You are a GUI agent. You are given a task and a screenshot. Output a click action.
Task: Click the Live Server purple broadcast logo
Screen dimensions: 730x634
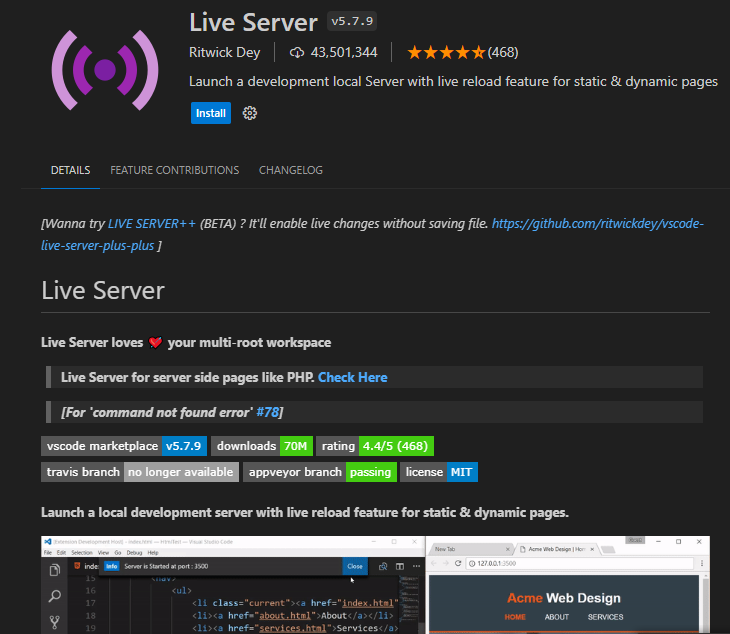[x=105, y=70]
